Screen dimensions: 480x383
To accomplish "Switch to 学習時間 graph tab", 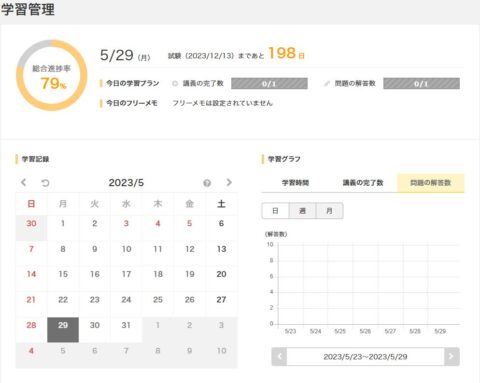I will [x=295, y=183].
